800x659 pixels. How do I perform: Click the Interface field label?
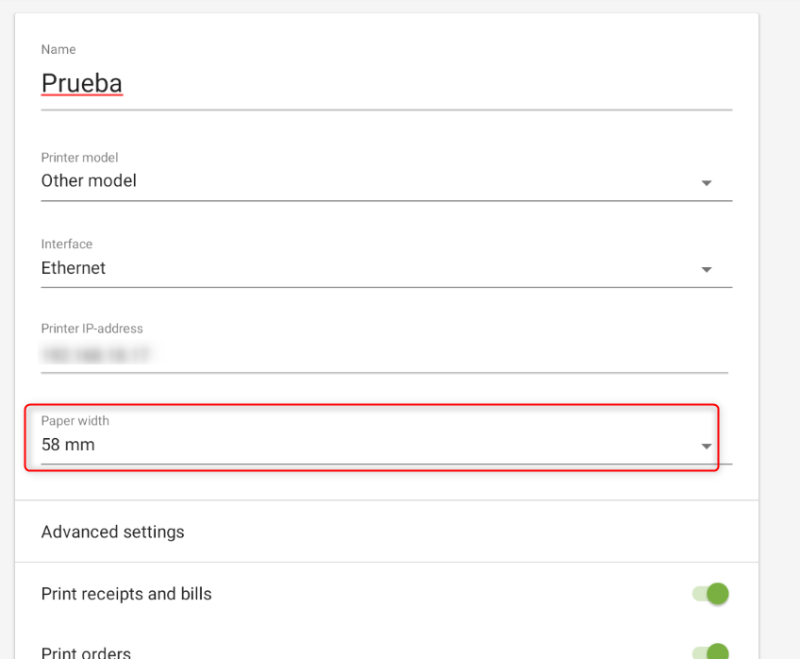click(x=67, y=244)
